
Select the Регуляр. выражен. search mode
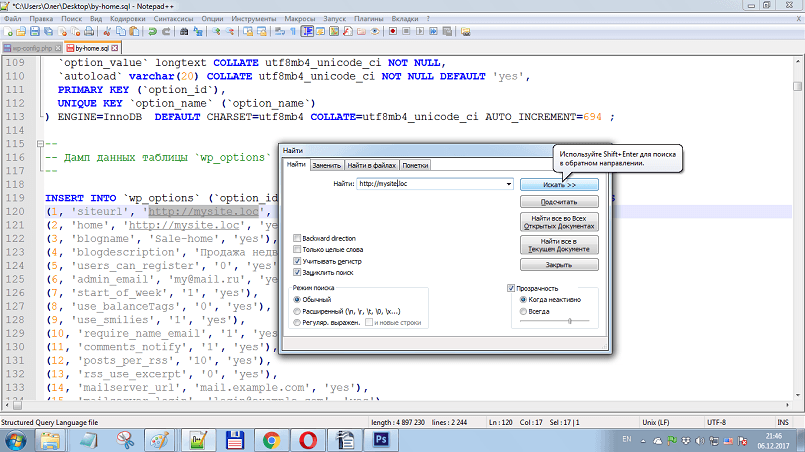tap(296, 323)
